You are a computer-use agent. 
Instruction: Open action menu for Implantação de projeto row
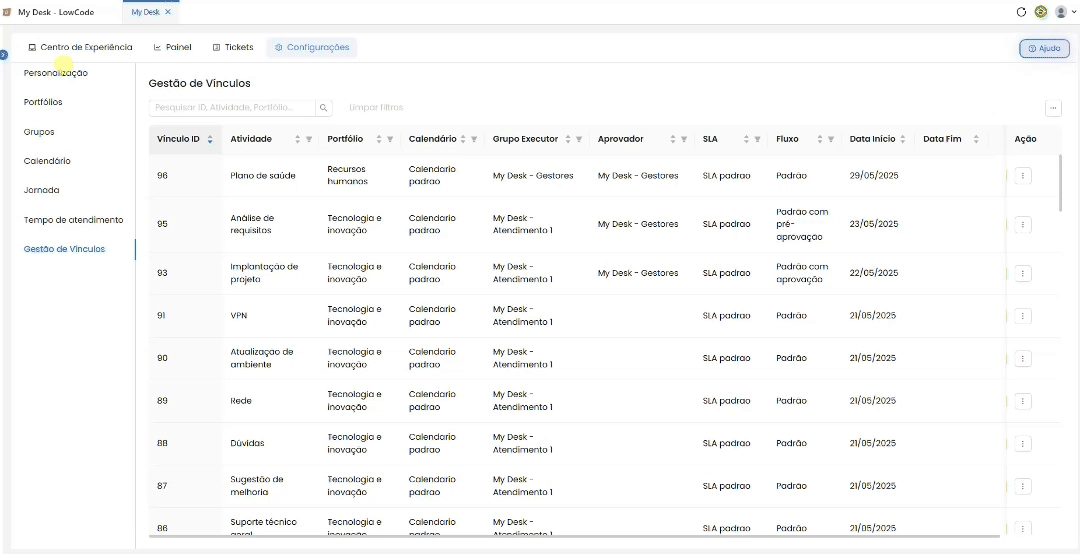click(1023, 274)
